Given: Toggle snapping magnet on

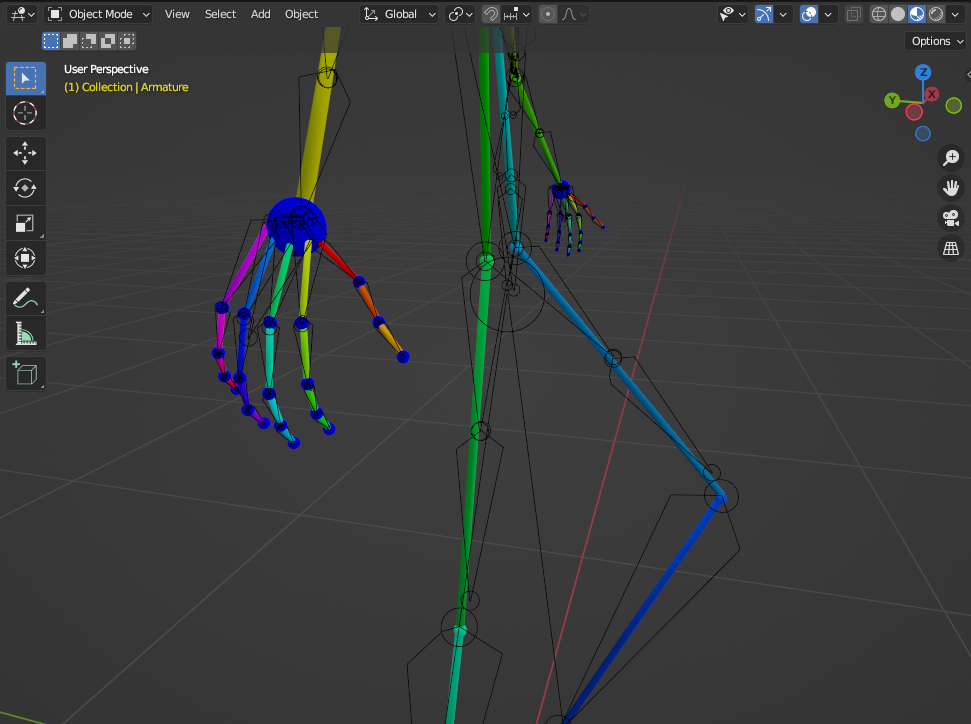Looking at the screenshot, I should click(x=490, y=14).
